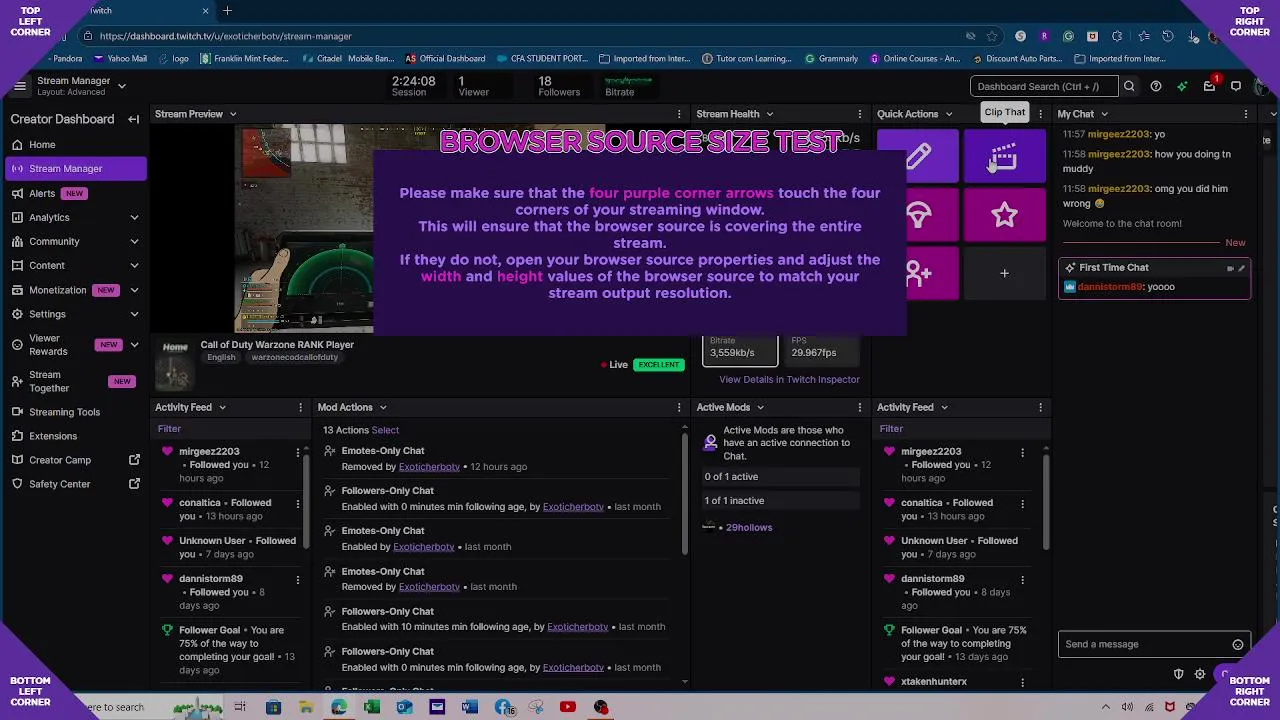Click the star quick action tile

1004,215
